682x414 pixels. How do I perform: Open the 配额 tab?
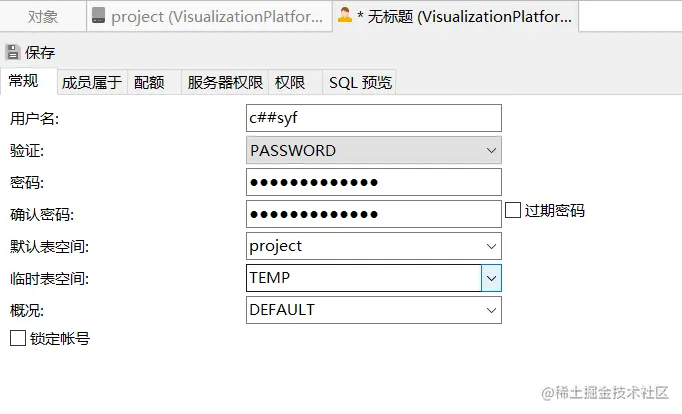[149, 83]
